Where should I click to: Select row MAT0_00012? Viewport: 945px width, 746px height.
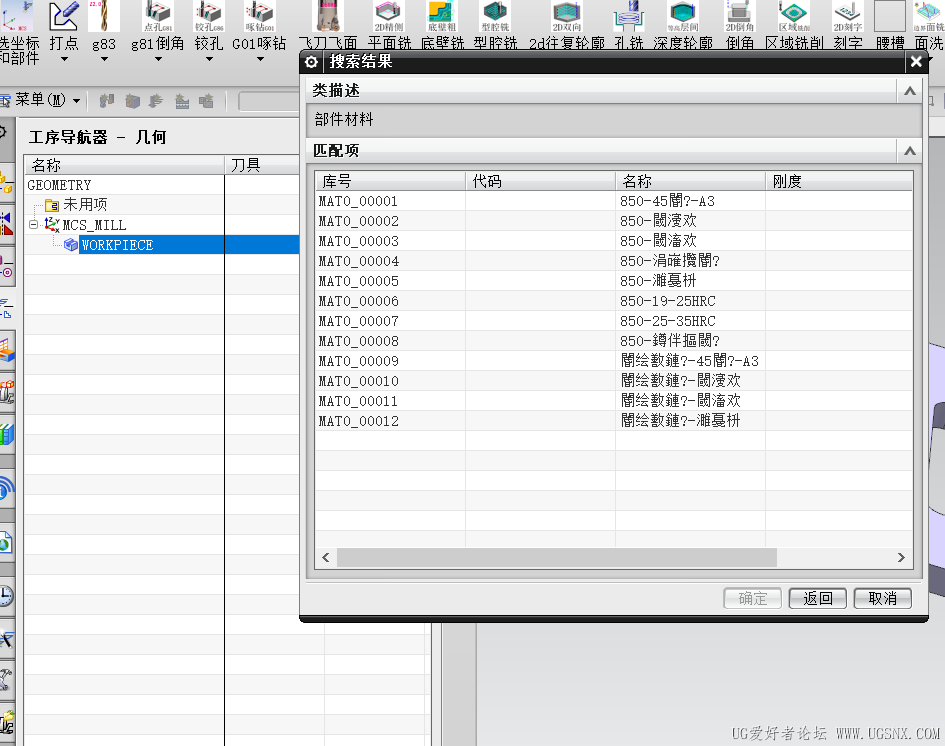(x=614, y=421)
